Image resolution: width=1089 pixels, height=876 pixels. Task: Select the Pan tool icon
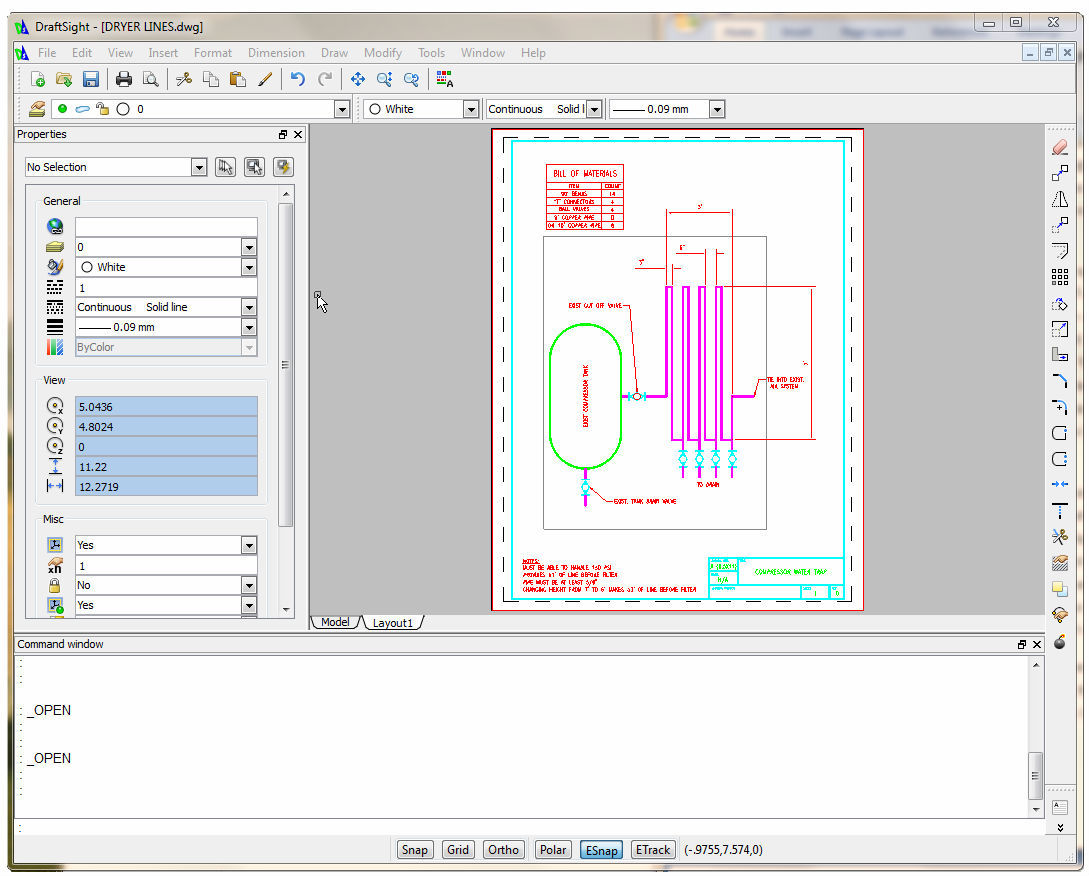(357, 79)
